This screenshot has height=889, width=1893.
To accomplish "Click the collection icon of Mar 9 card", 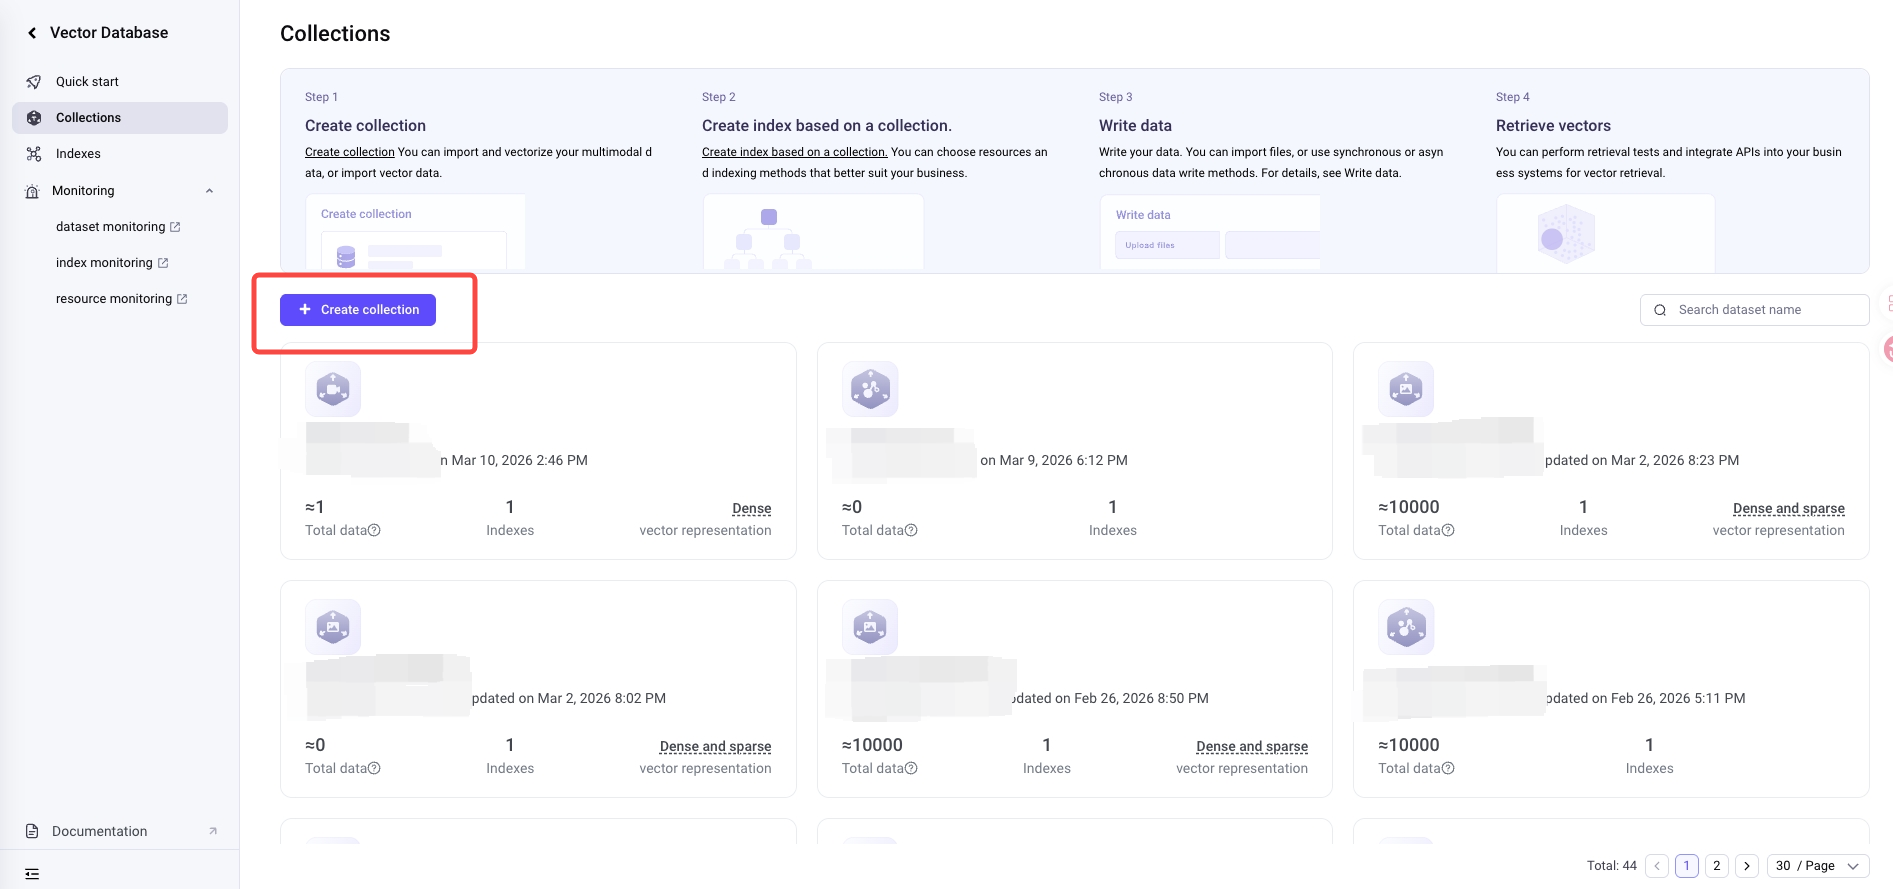I will coord(870,389).
